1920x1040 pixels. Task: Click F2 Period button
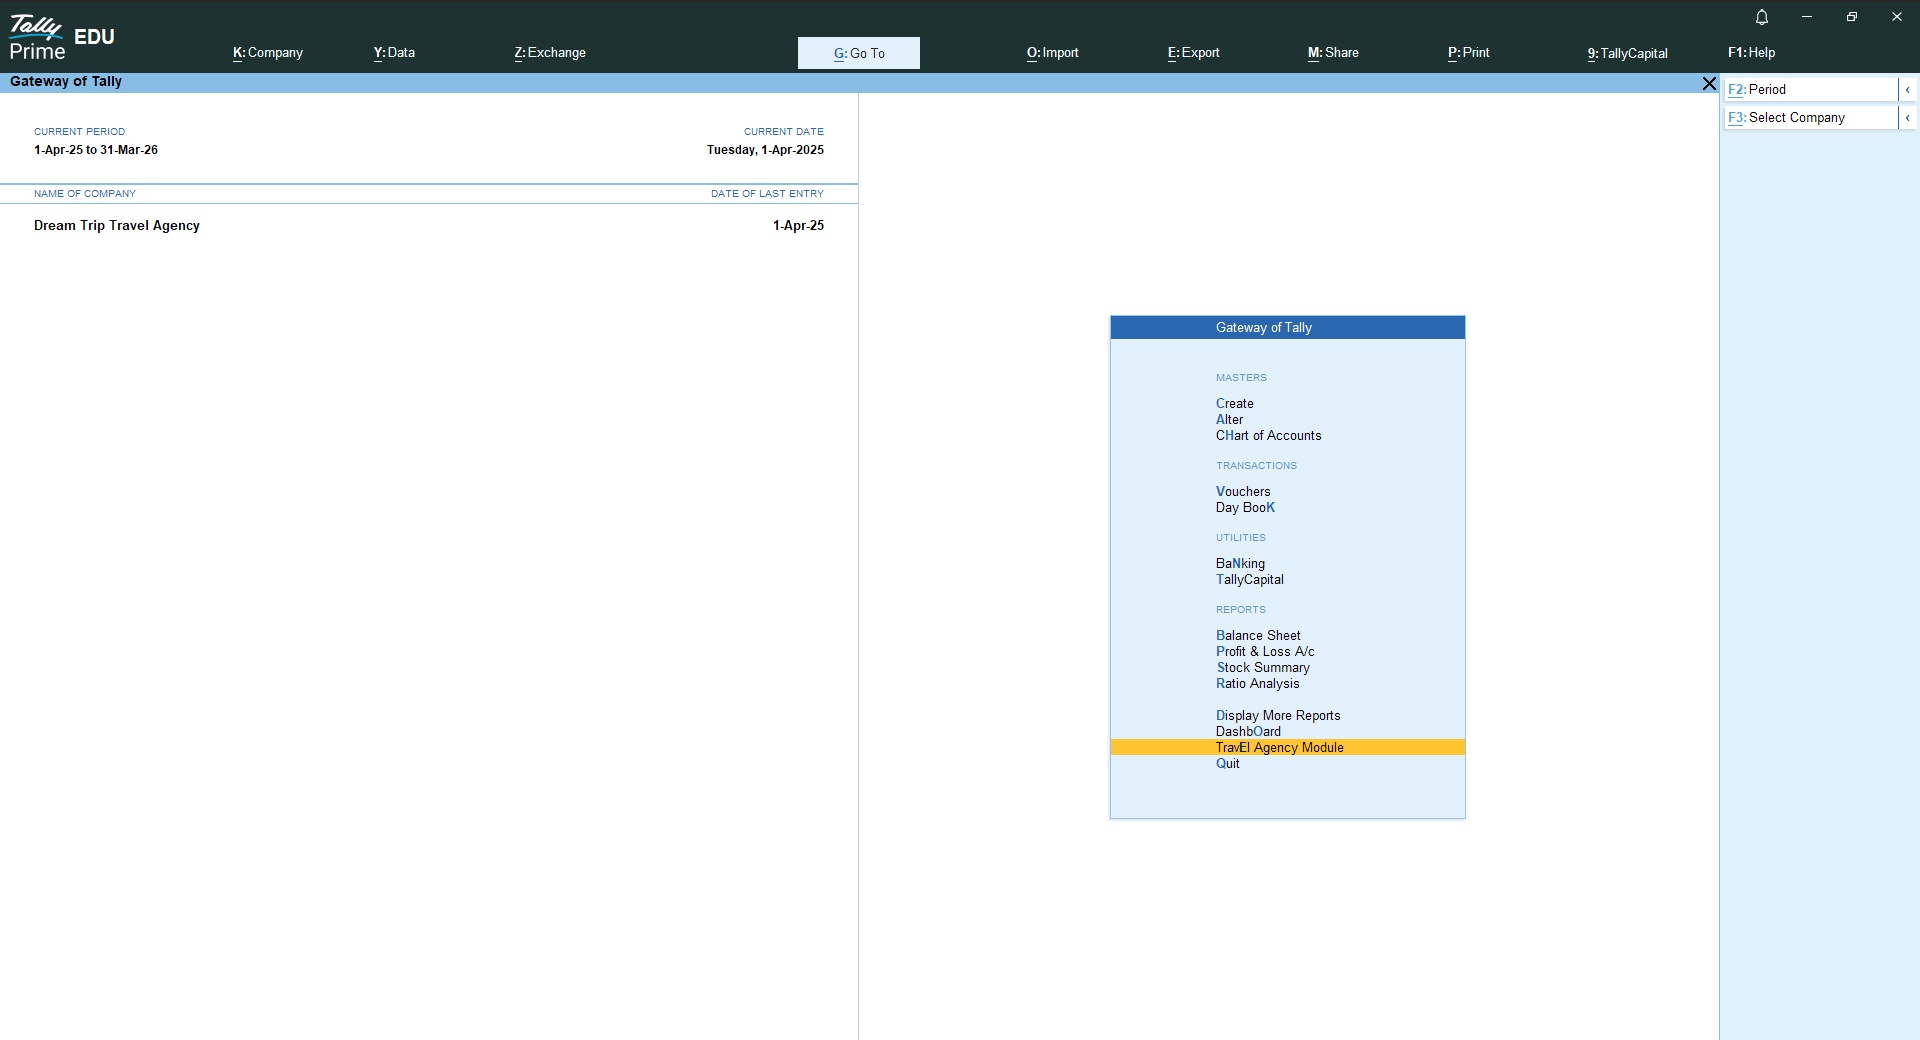coord(1808,90)
